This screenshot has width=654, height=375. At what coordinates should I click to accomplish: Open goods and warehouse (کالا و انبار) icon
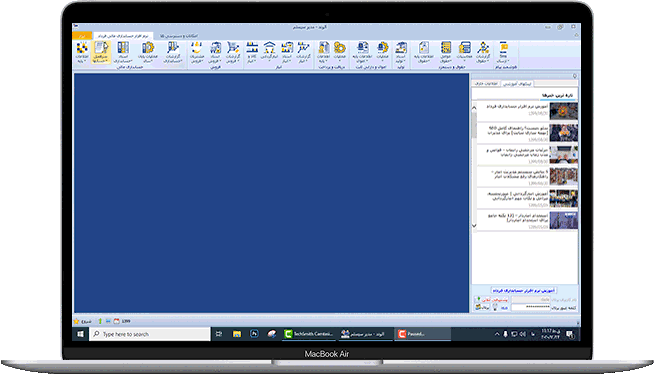pyautogui.click(x=252, y=52)
